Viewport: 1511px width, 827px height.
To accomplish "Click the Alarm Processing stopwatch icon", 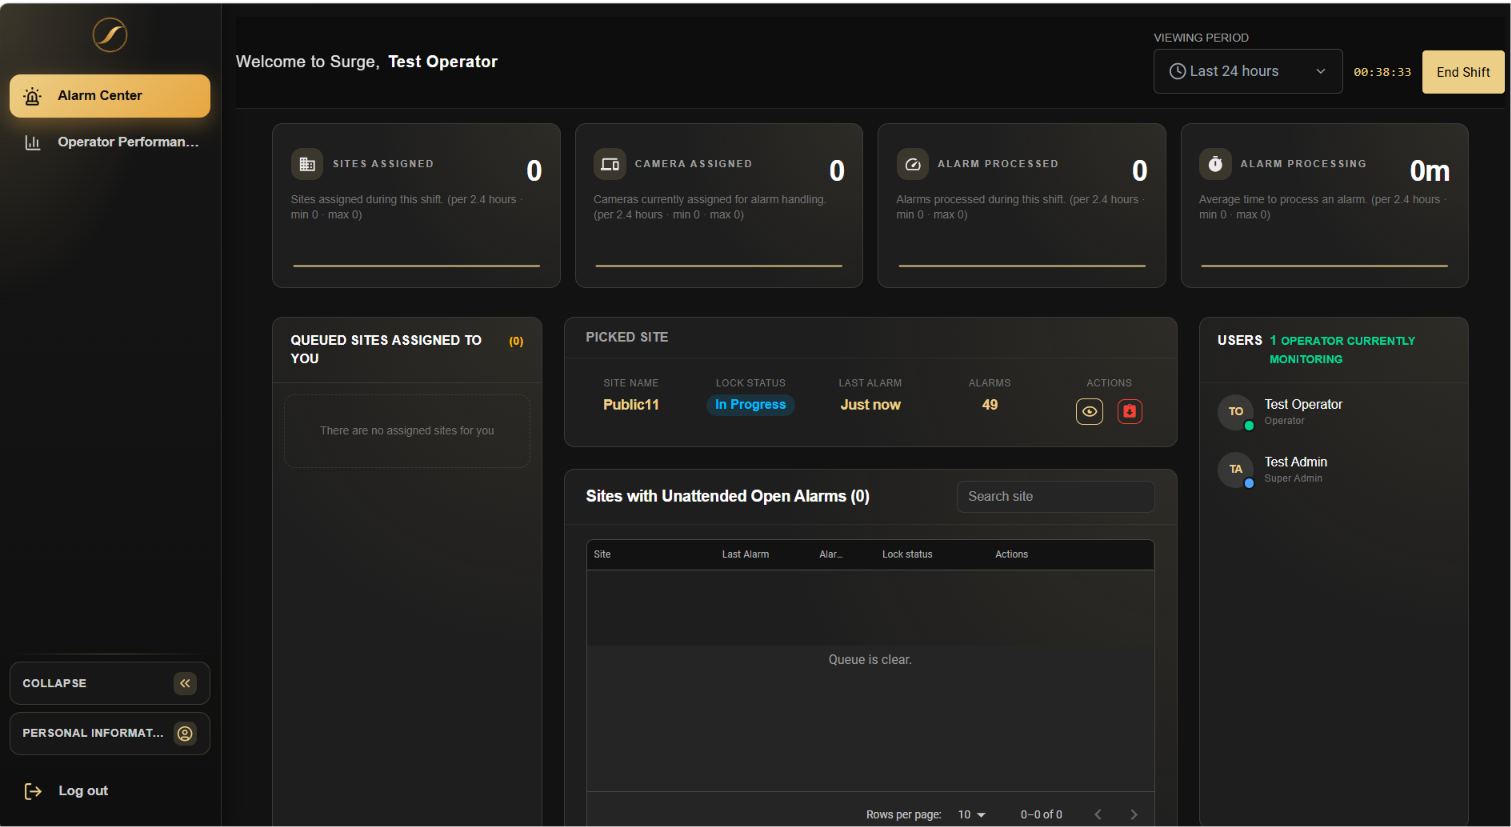I will 1215,164.
